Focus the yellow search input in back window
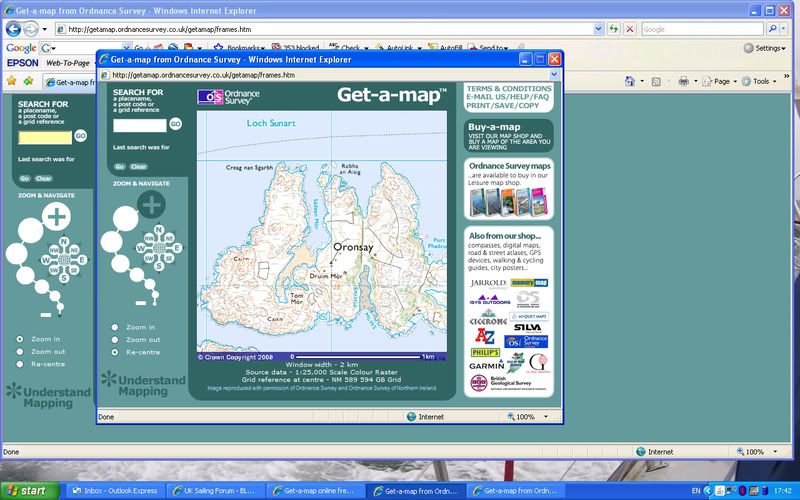The image size is (800, 500). pos(45,137)
